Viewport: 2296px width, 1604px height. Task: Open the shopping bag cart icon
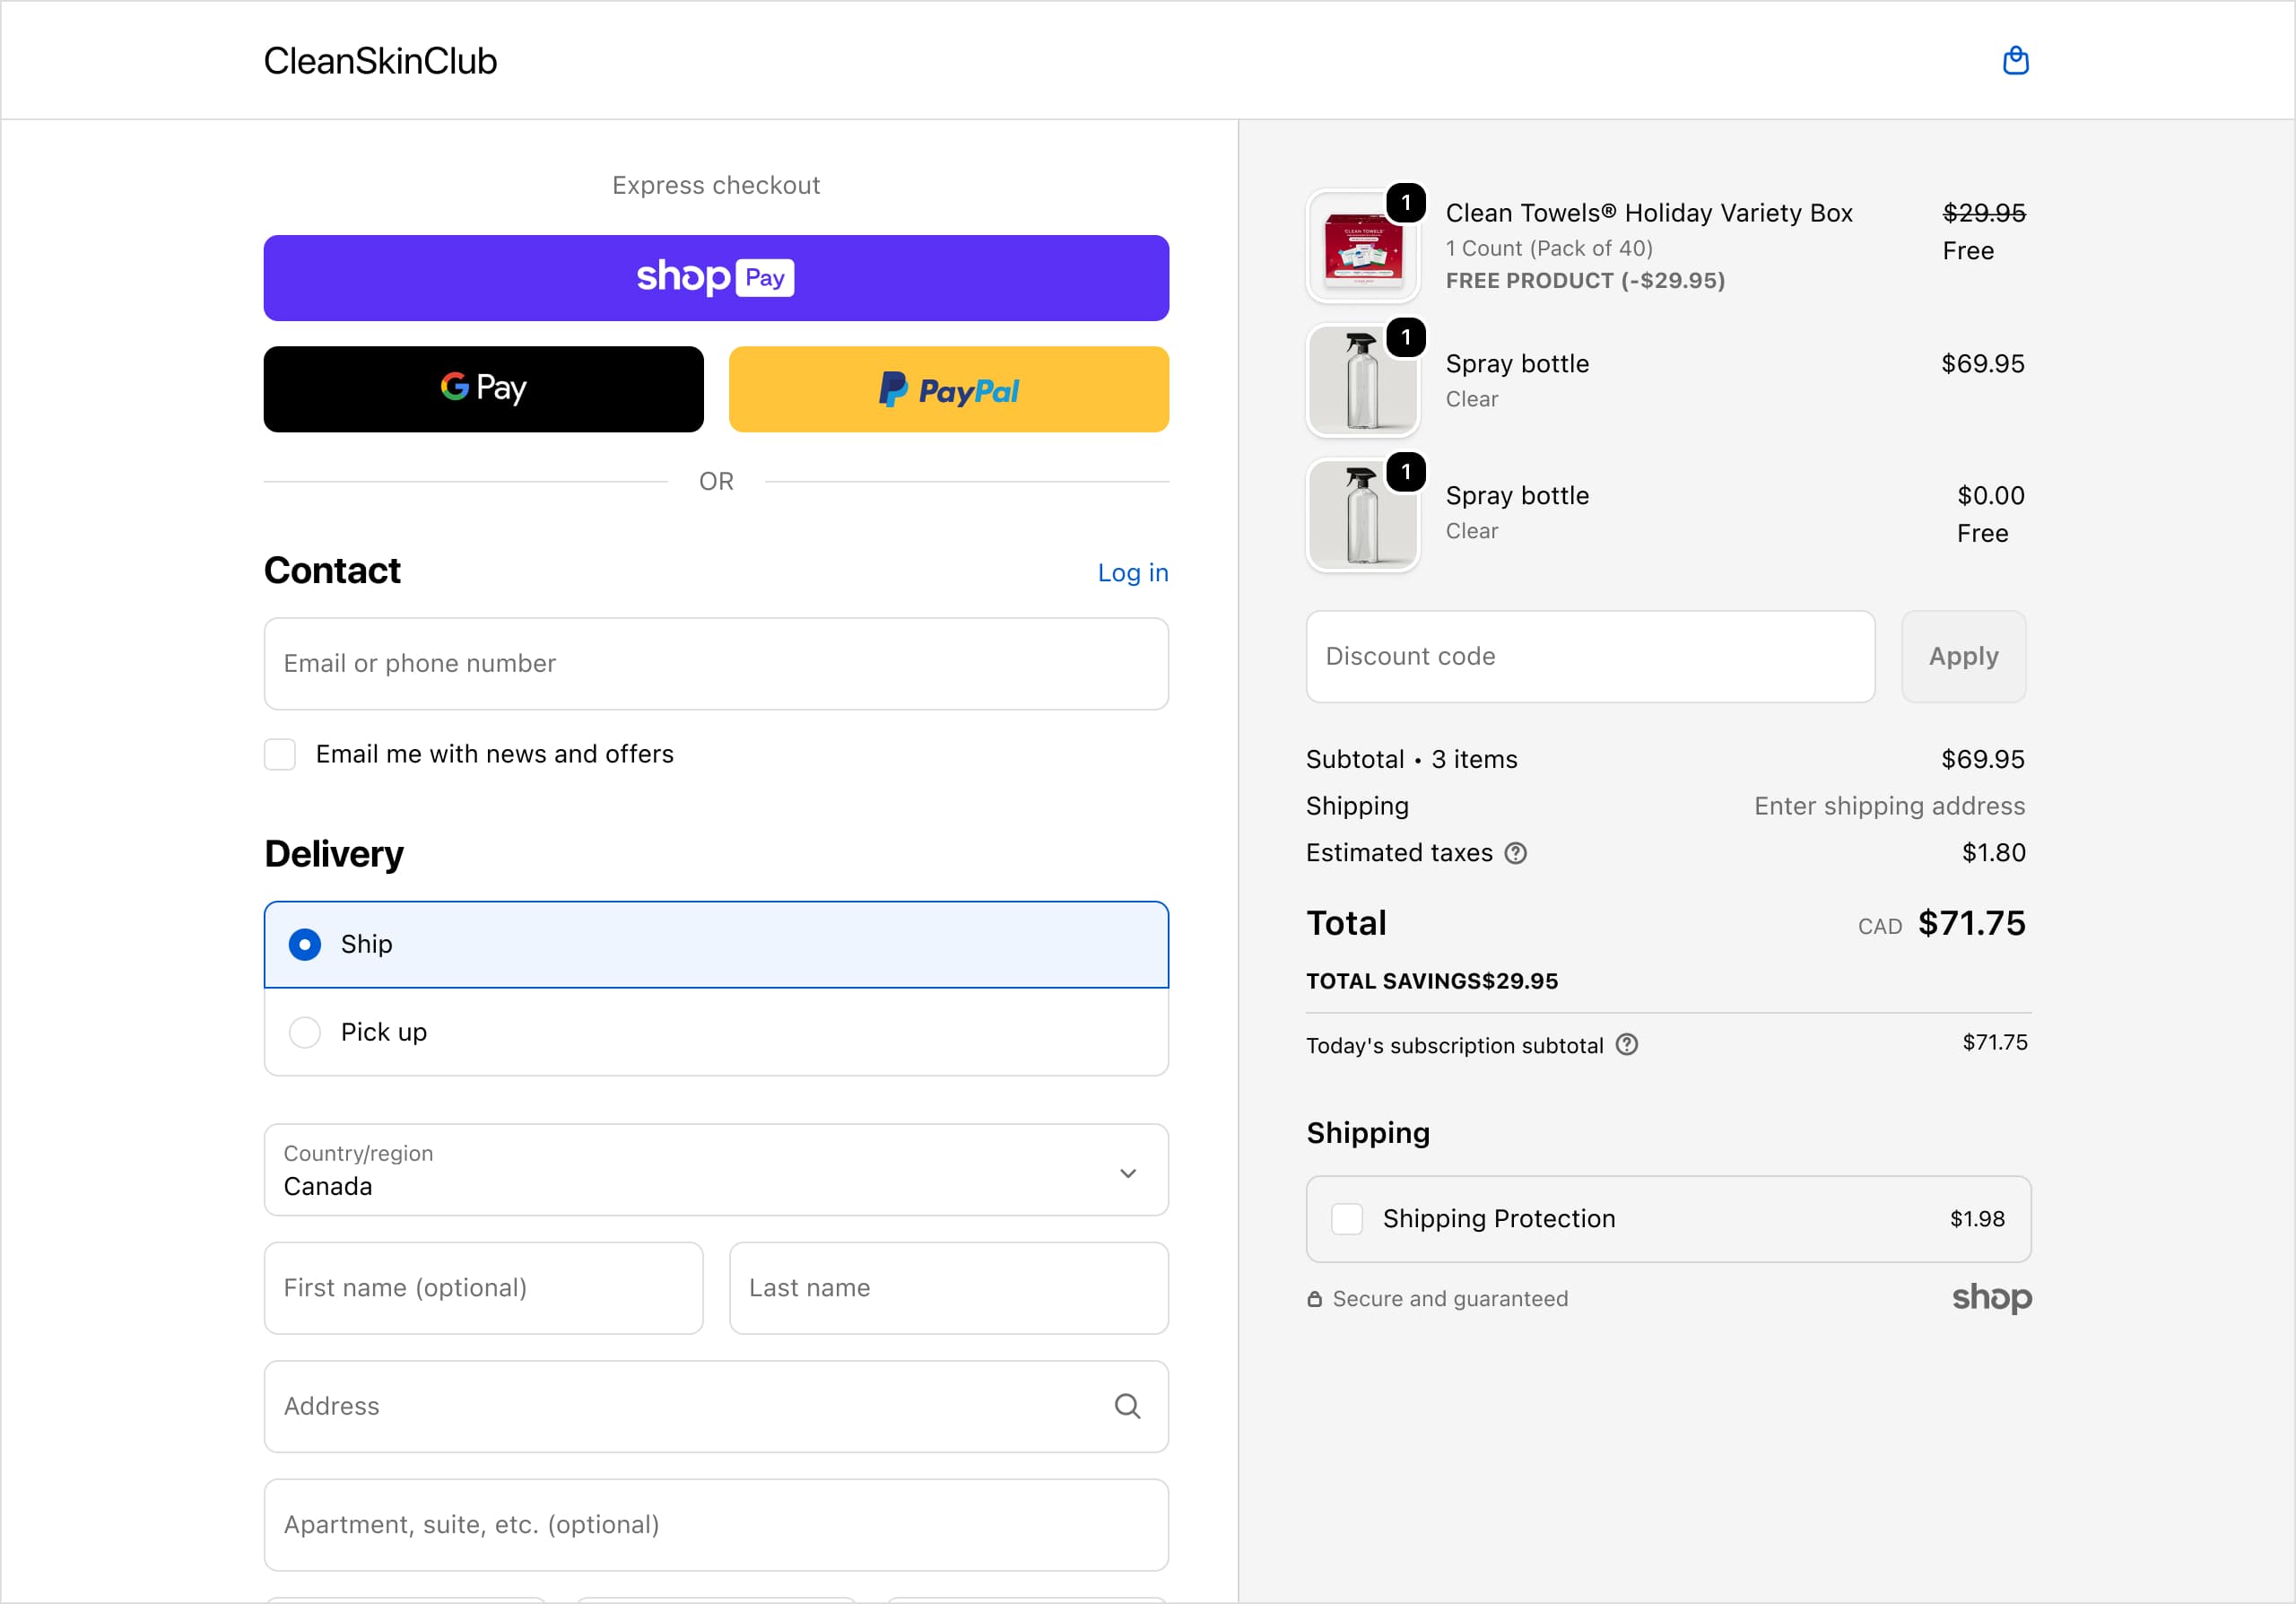click(x=2016, y=61)
